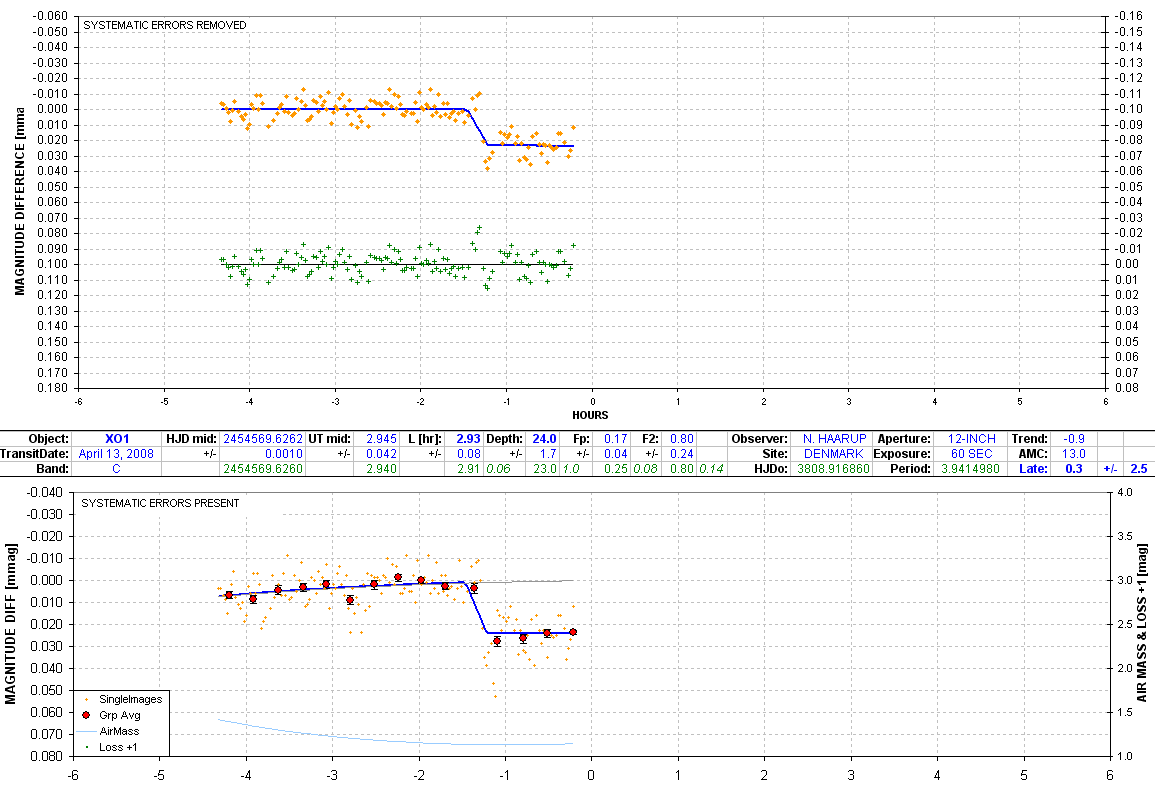Screen dimensions: 1155x788
Task: Select the HJDo value 3808.916860
Action: (x=828, y=468)
